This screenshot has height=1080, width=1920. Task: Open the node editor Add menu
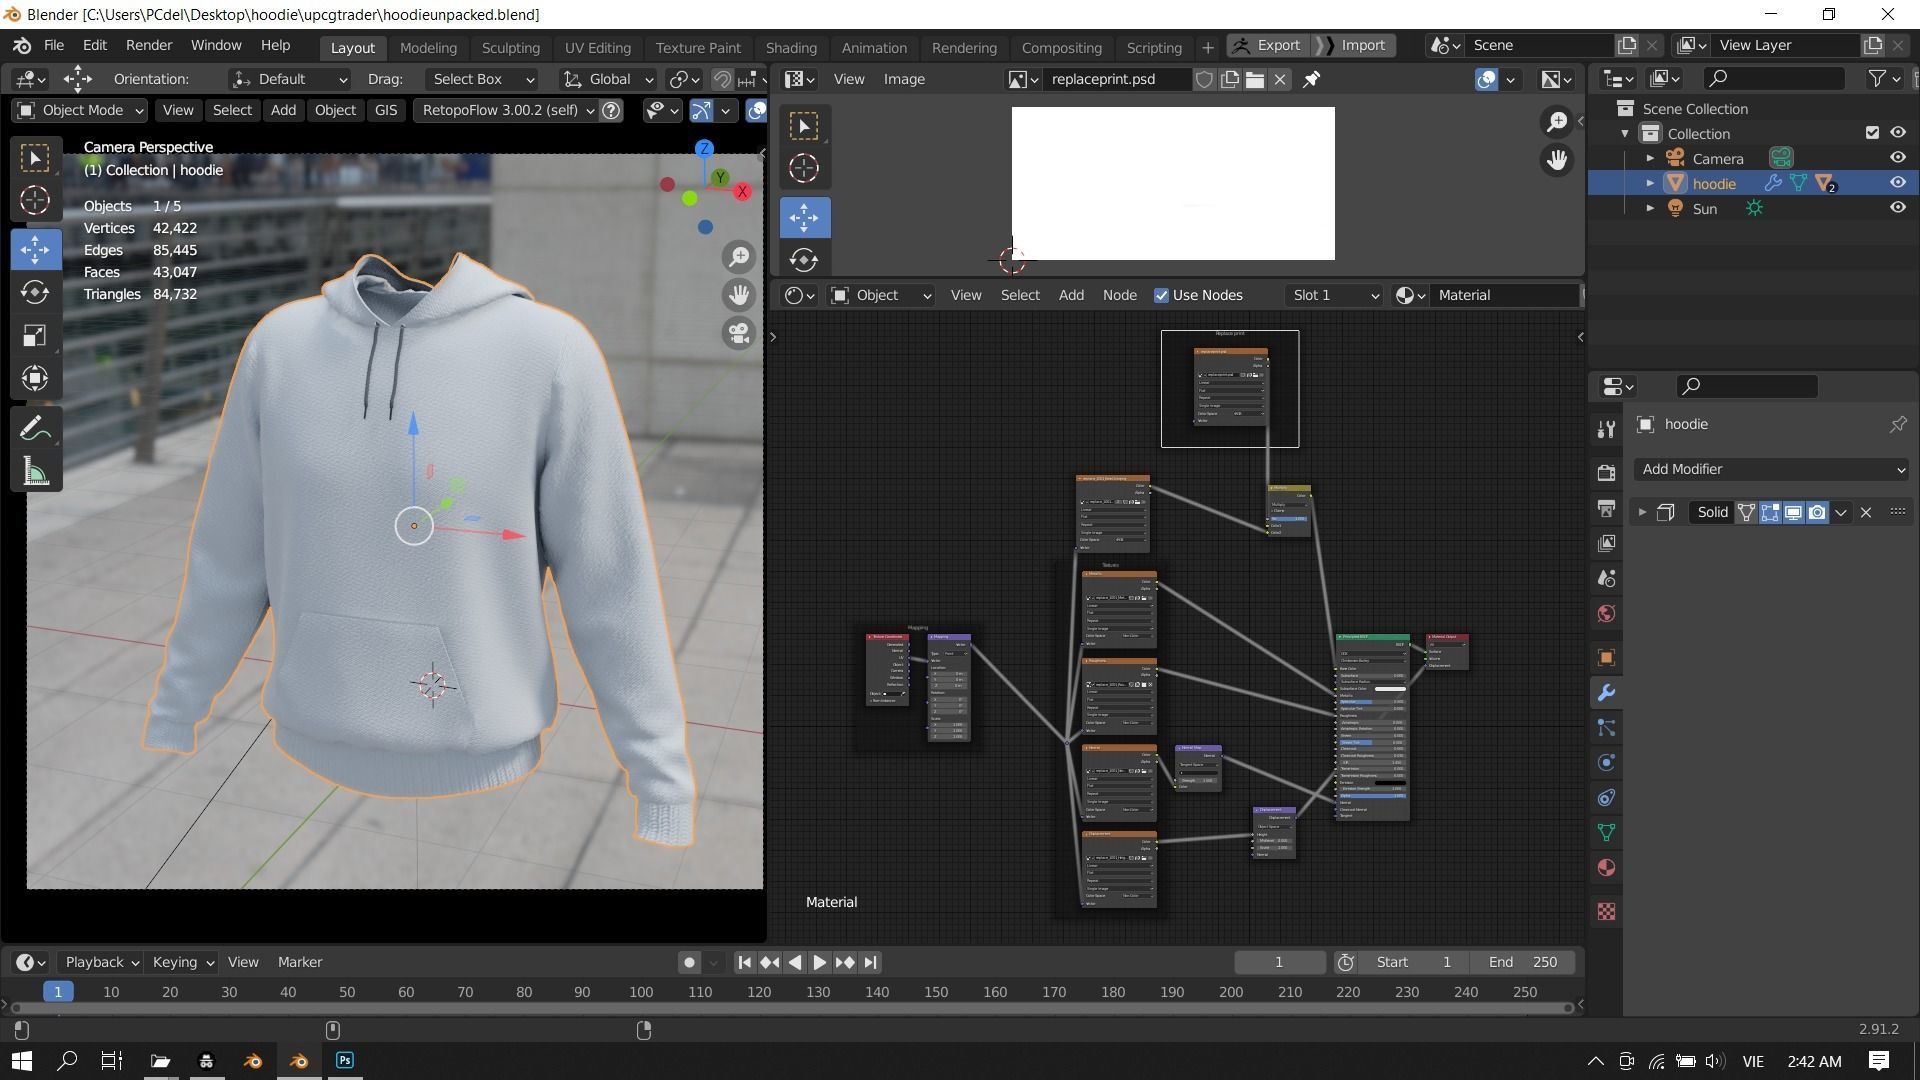point(1071,295)
